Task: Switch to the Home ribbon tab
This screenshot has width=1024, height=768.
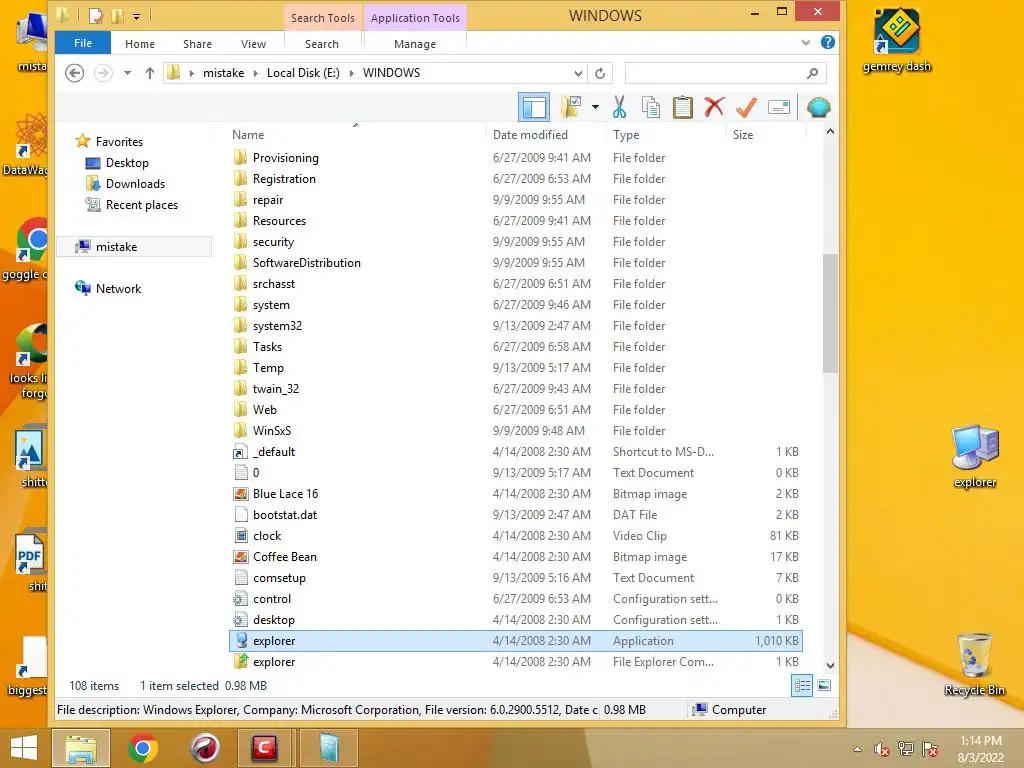Action: [x=140, y=44]
